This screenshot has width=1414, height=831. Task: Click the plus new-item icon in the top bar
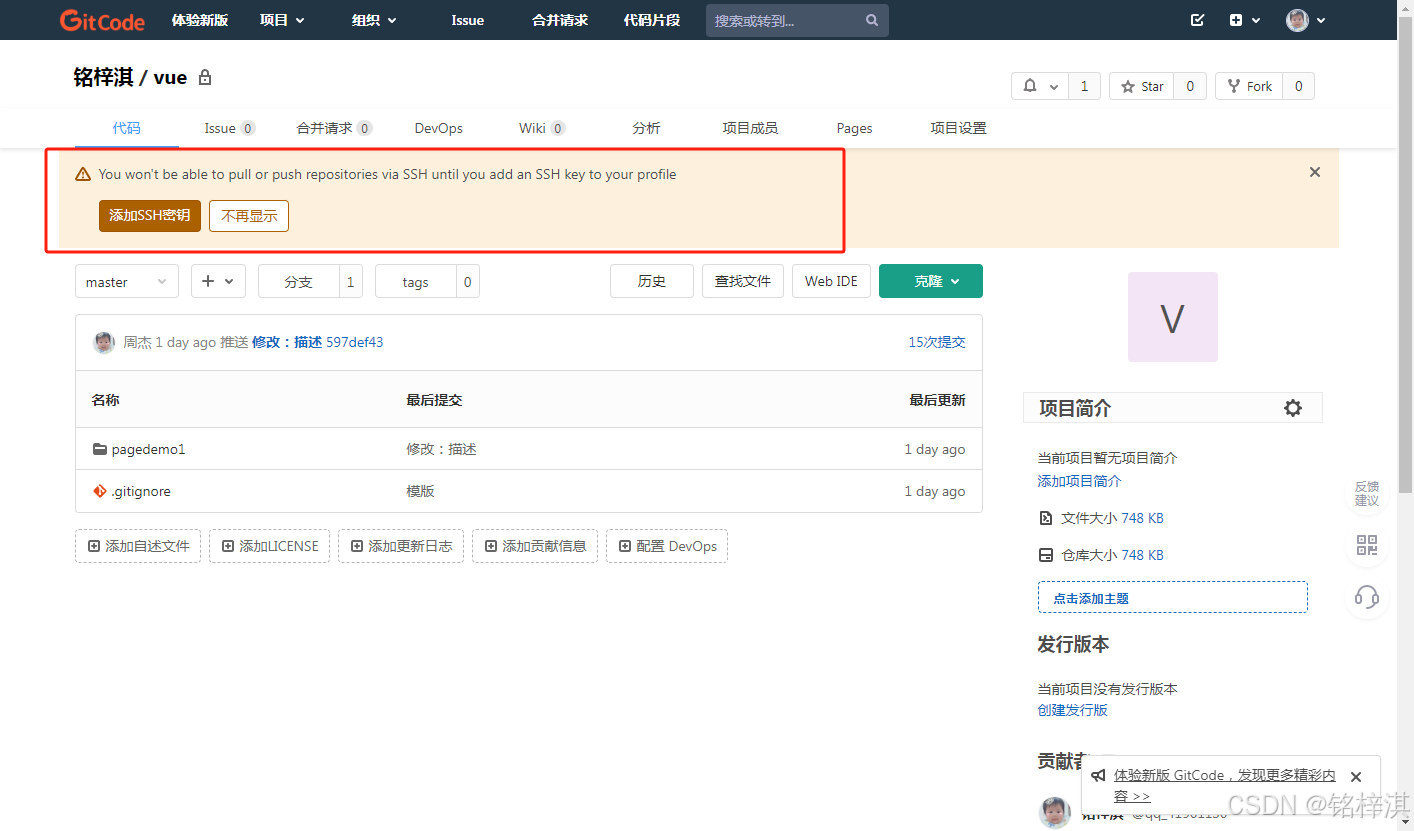tap(1236, 20)
